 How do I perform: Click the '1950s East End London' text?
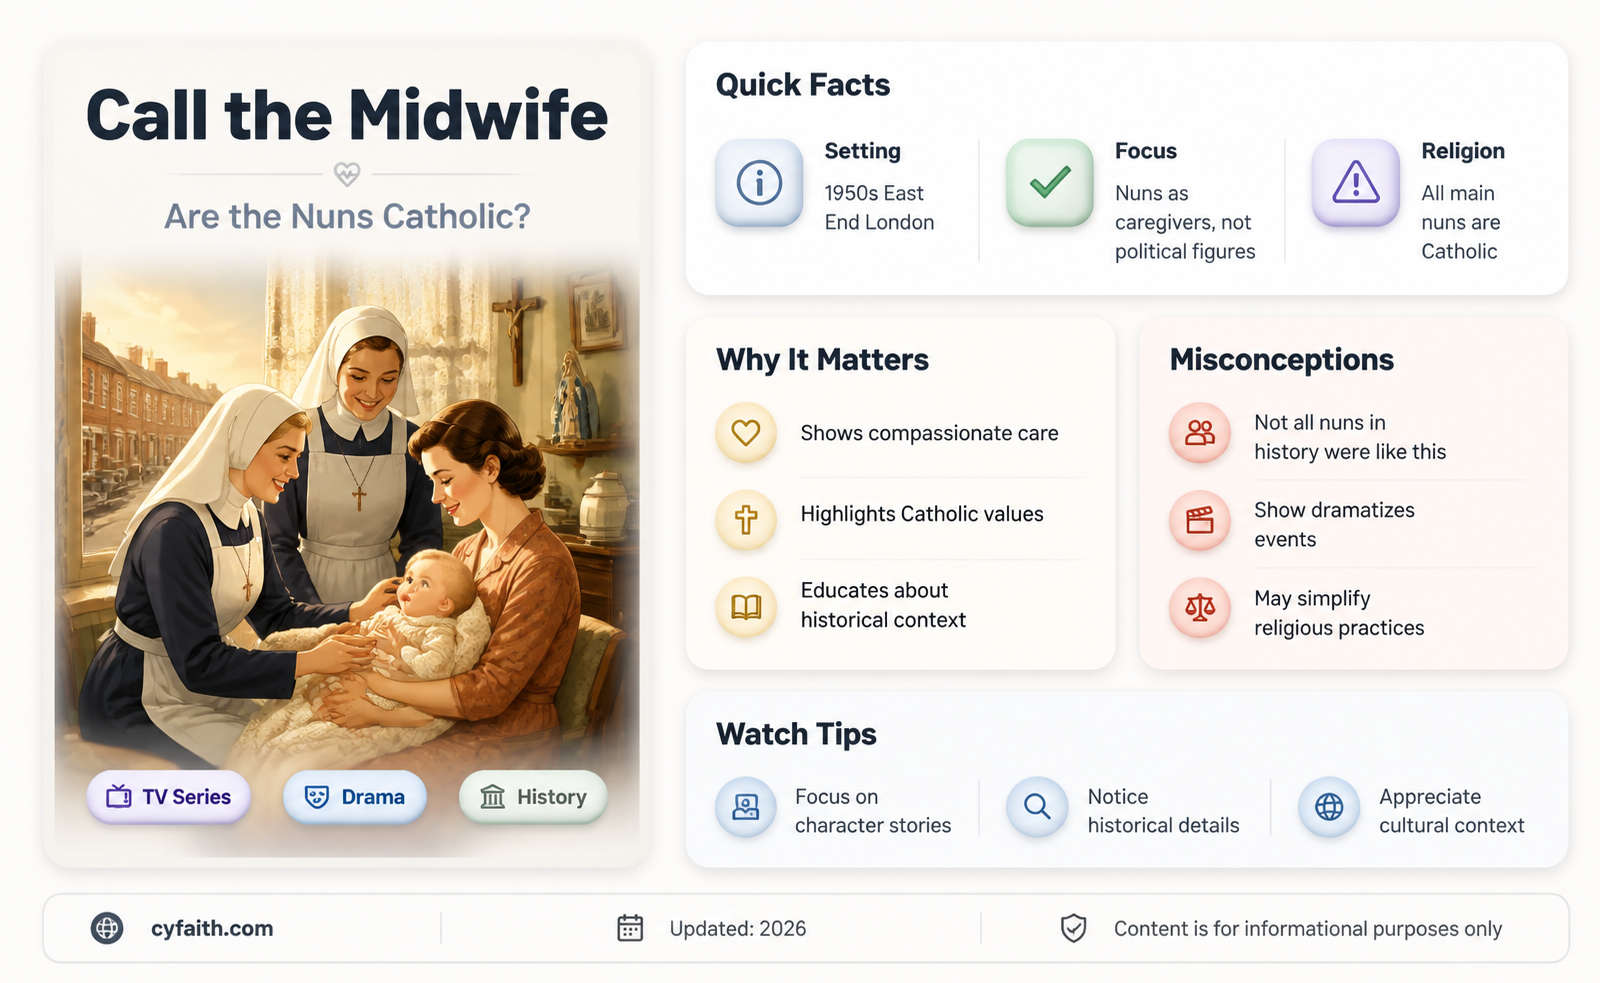click(x=880, y=208)
